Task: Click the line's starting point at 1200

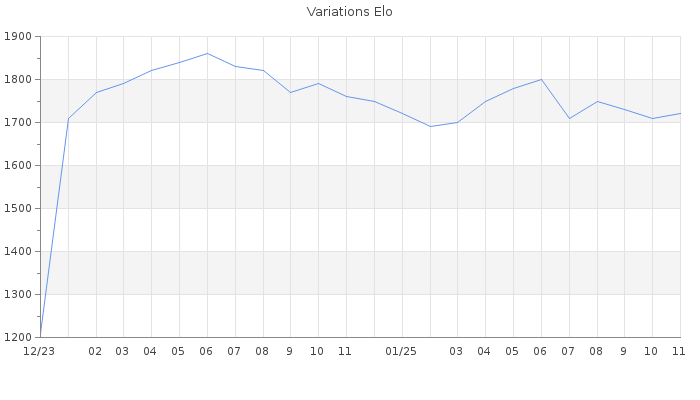Action: (x=40, y=336)
